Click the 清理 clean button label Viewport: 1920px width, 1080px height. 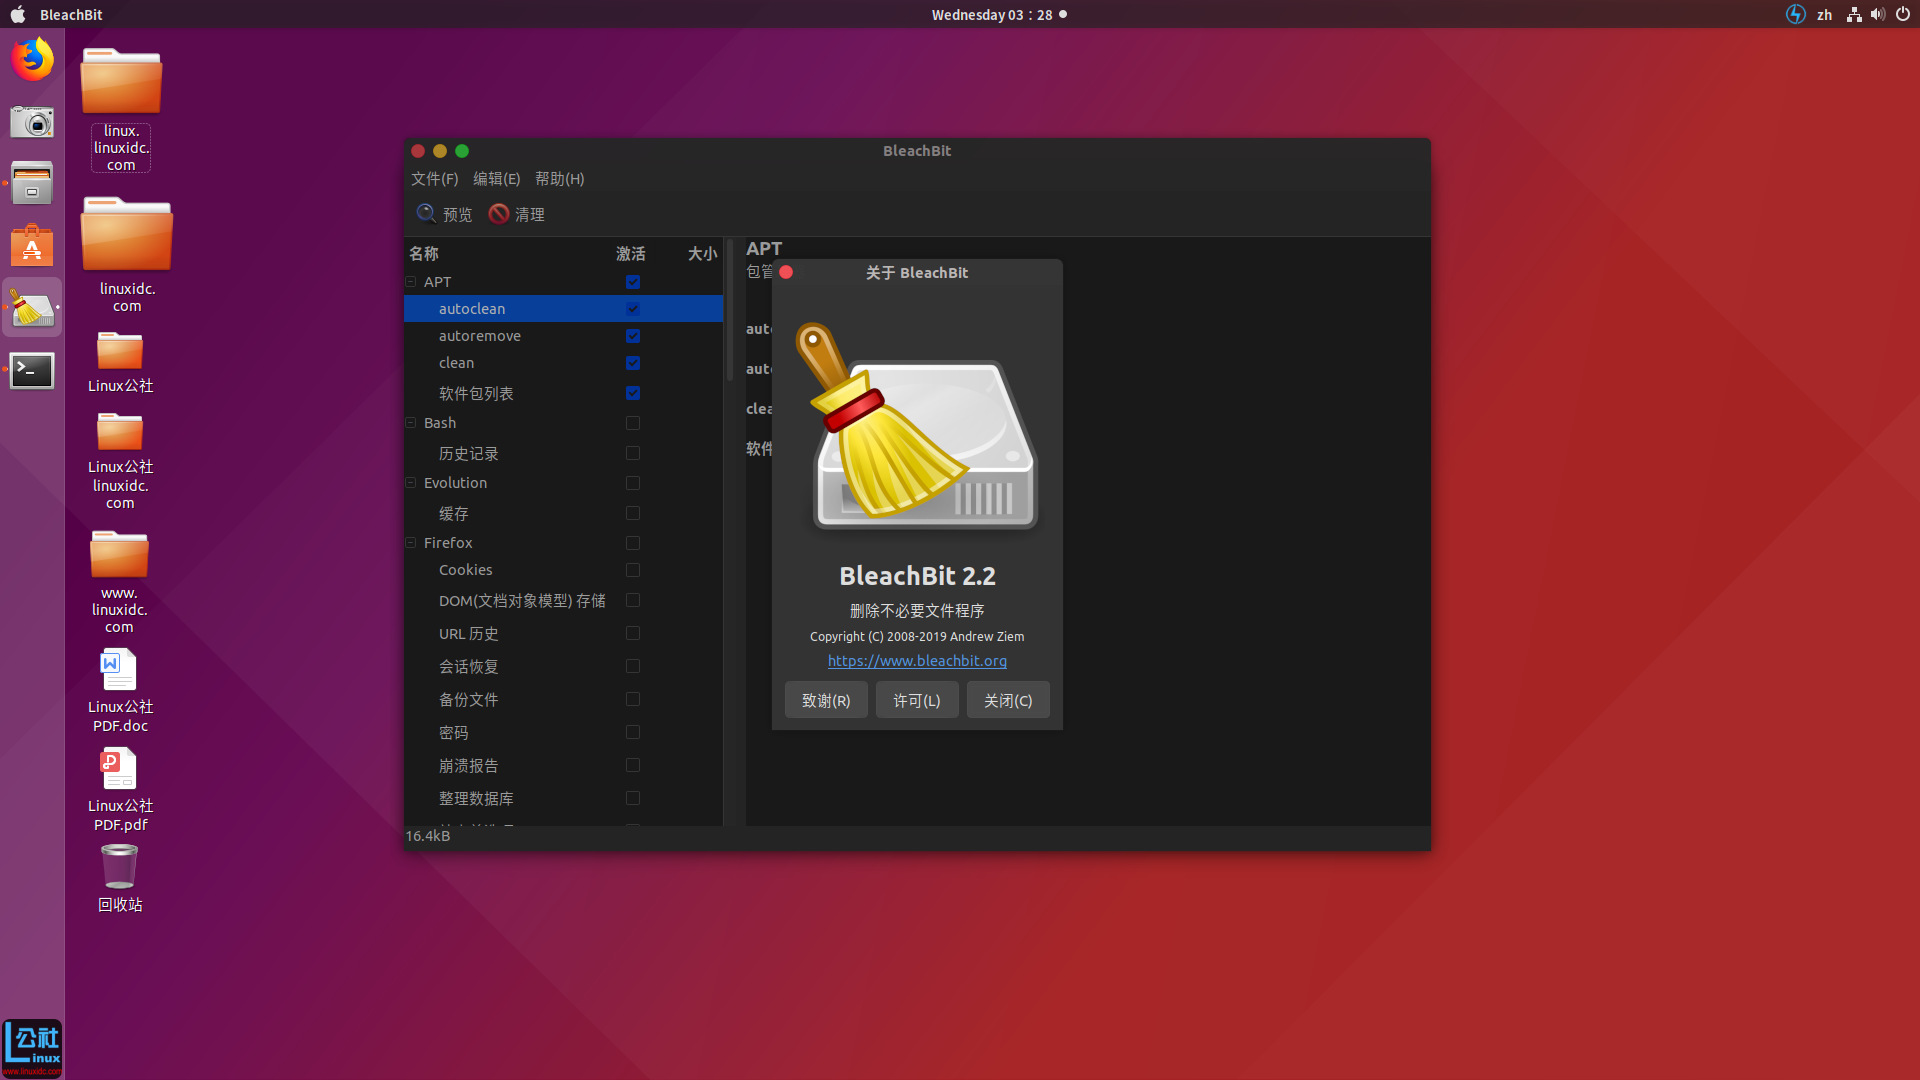coord(529,214)
